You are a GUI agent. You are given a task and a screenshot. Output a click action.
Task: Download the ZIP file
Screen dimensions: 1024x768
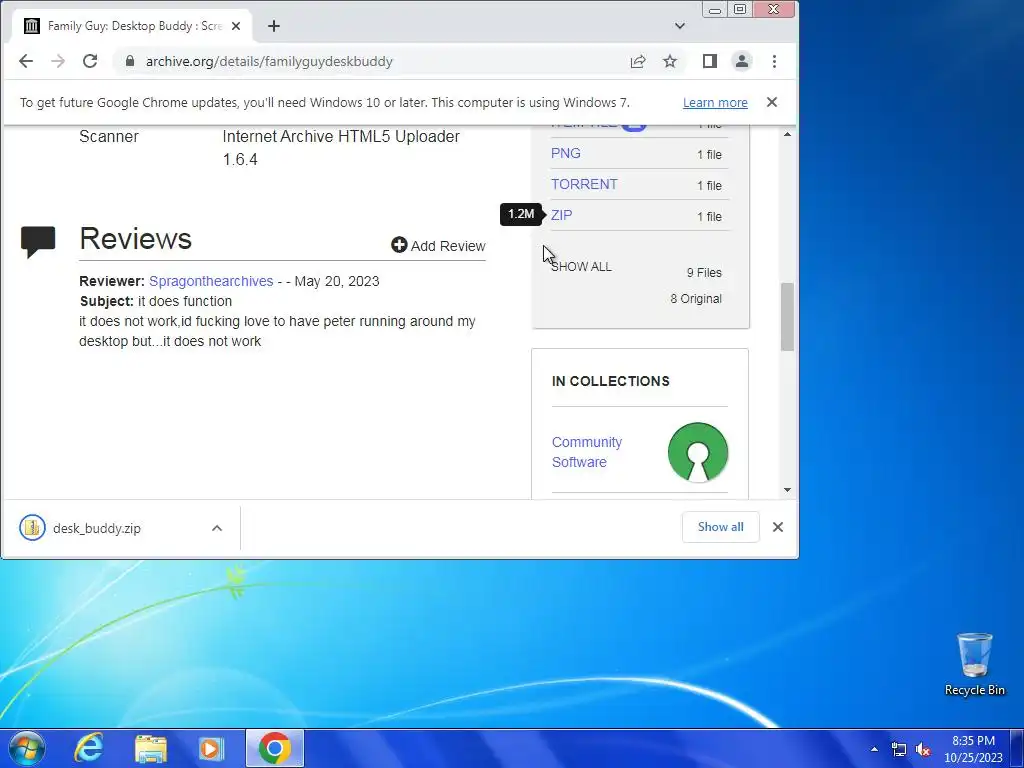tap(562, 215)
